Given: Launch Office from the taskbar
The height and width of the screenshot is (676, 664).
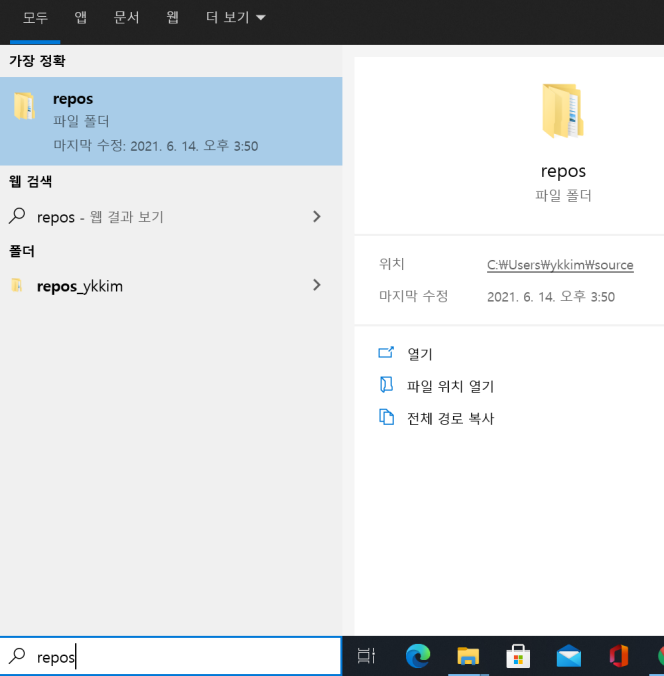Looking at the screenshot, I should (x=619, y=656).
